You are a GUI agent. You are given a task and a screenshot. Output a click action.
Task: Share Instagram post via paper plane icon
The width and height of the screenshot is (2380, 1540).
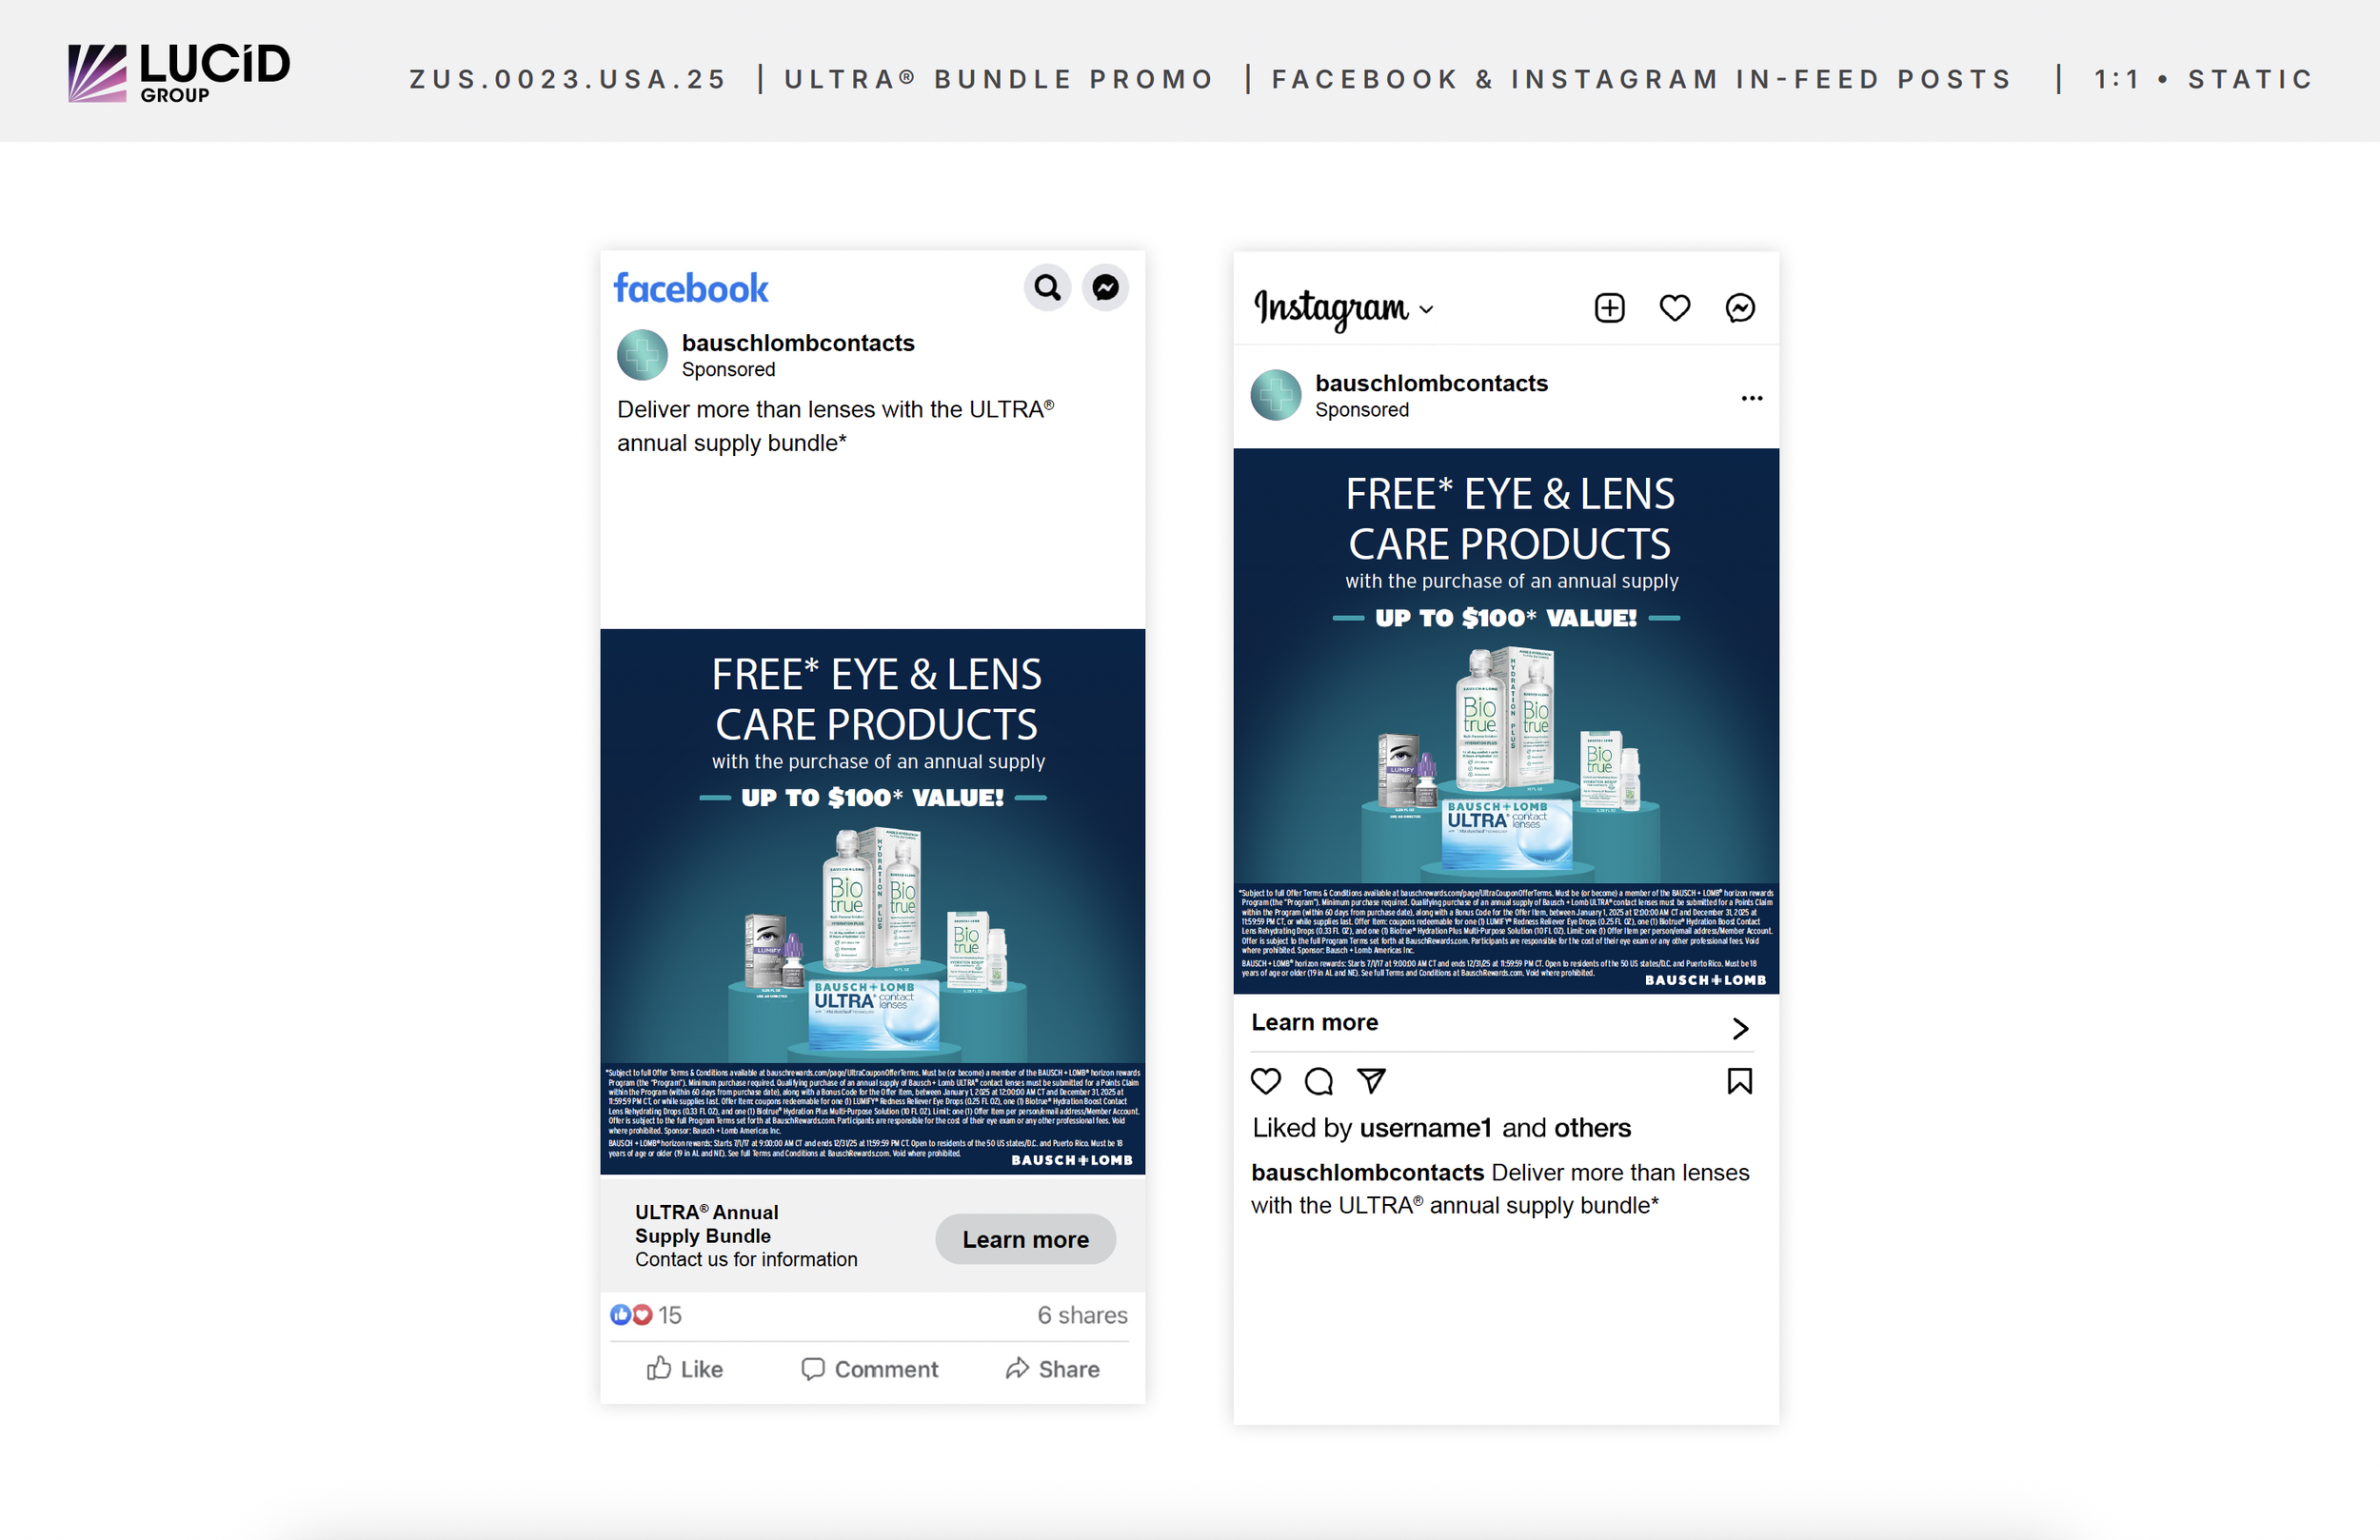(1371, 1081)
